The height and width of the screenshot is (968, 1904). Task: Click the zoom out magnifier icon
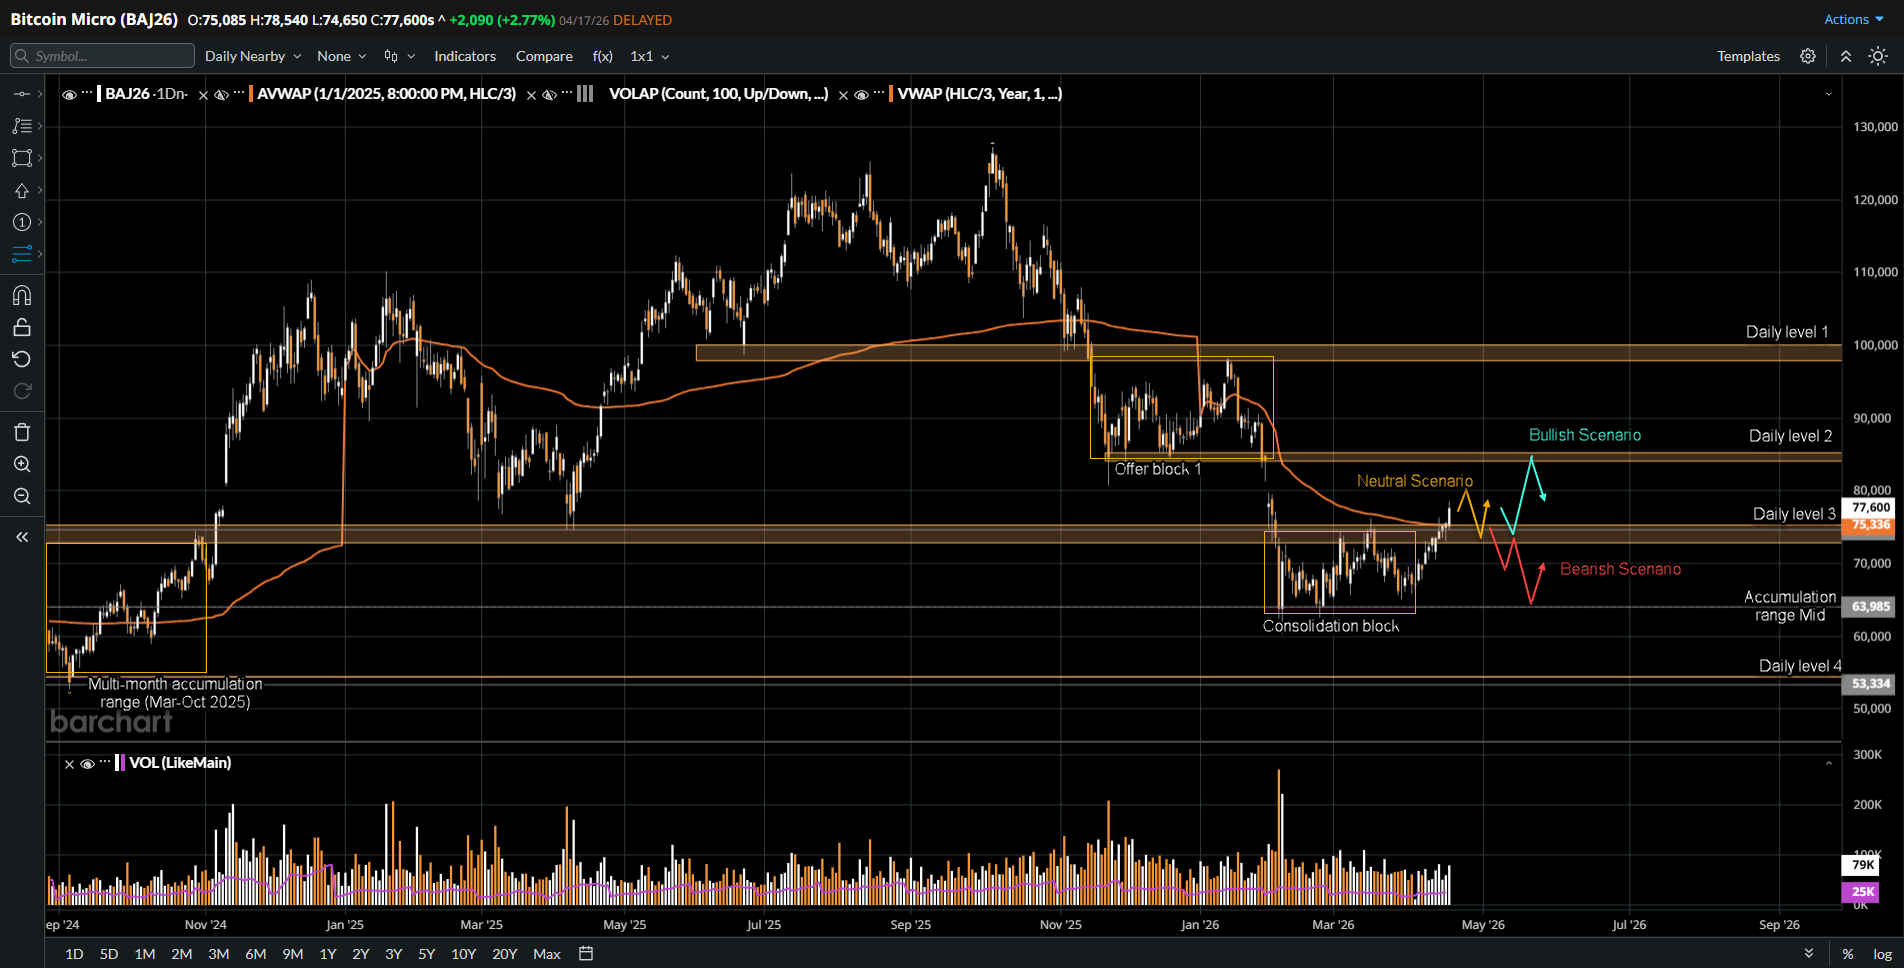[x=22, y=496]
